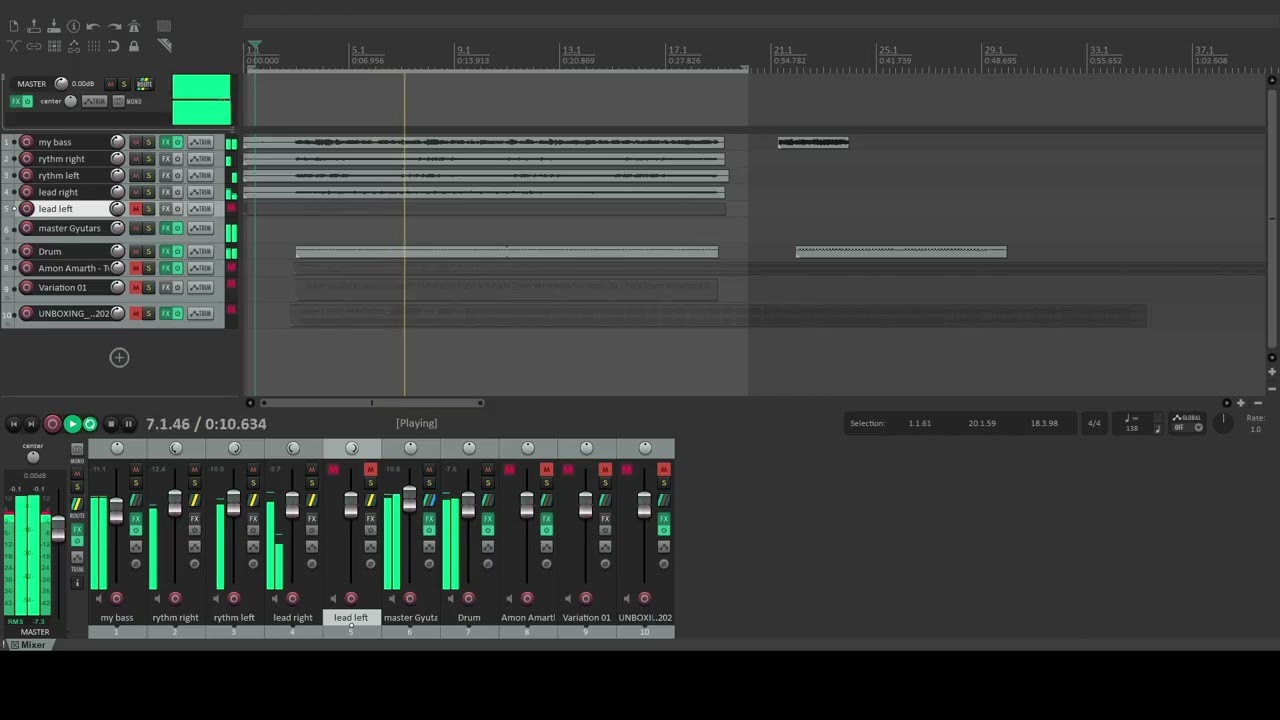Toggle envelope move with items icon
Image resolution: width=1280 pixels, height=720 pixels.
tap(74, 46)
